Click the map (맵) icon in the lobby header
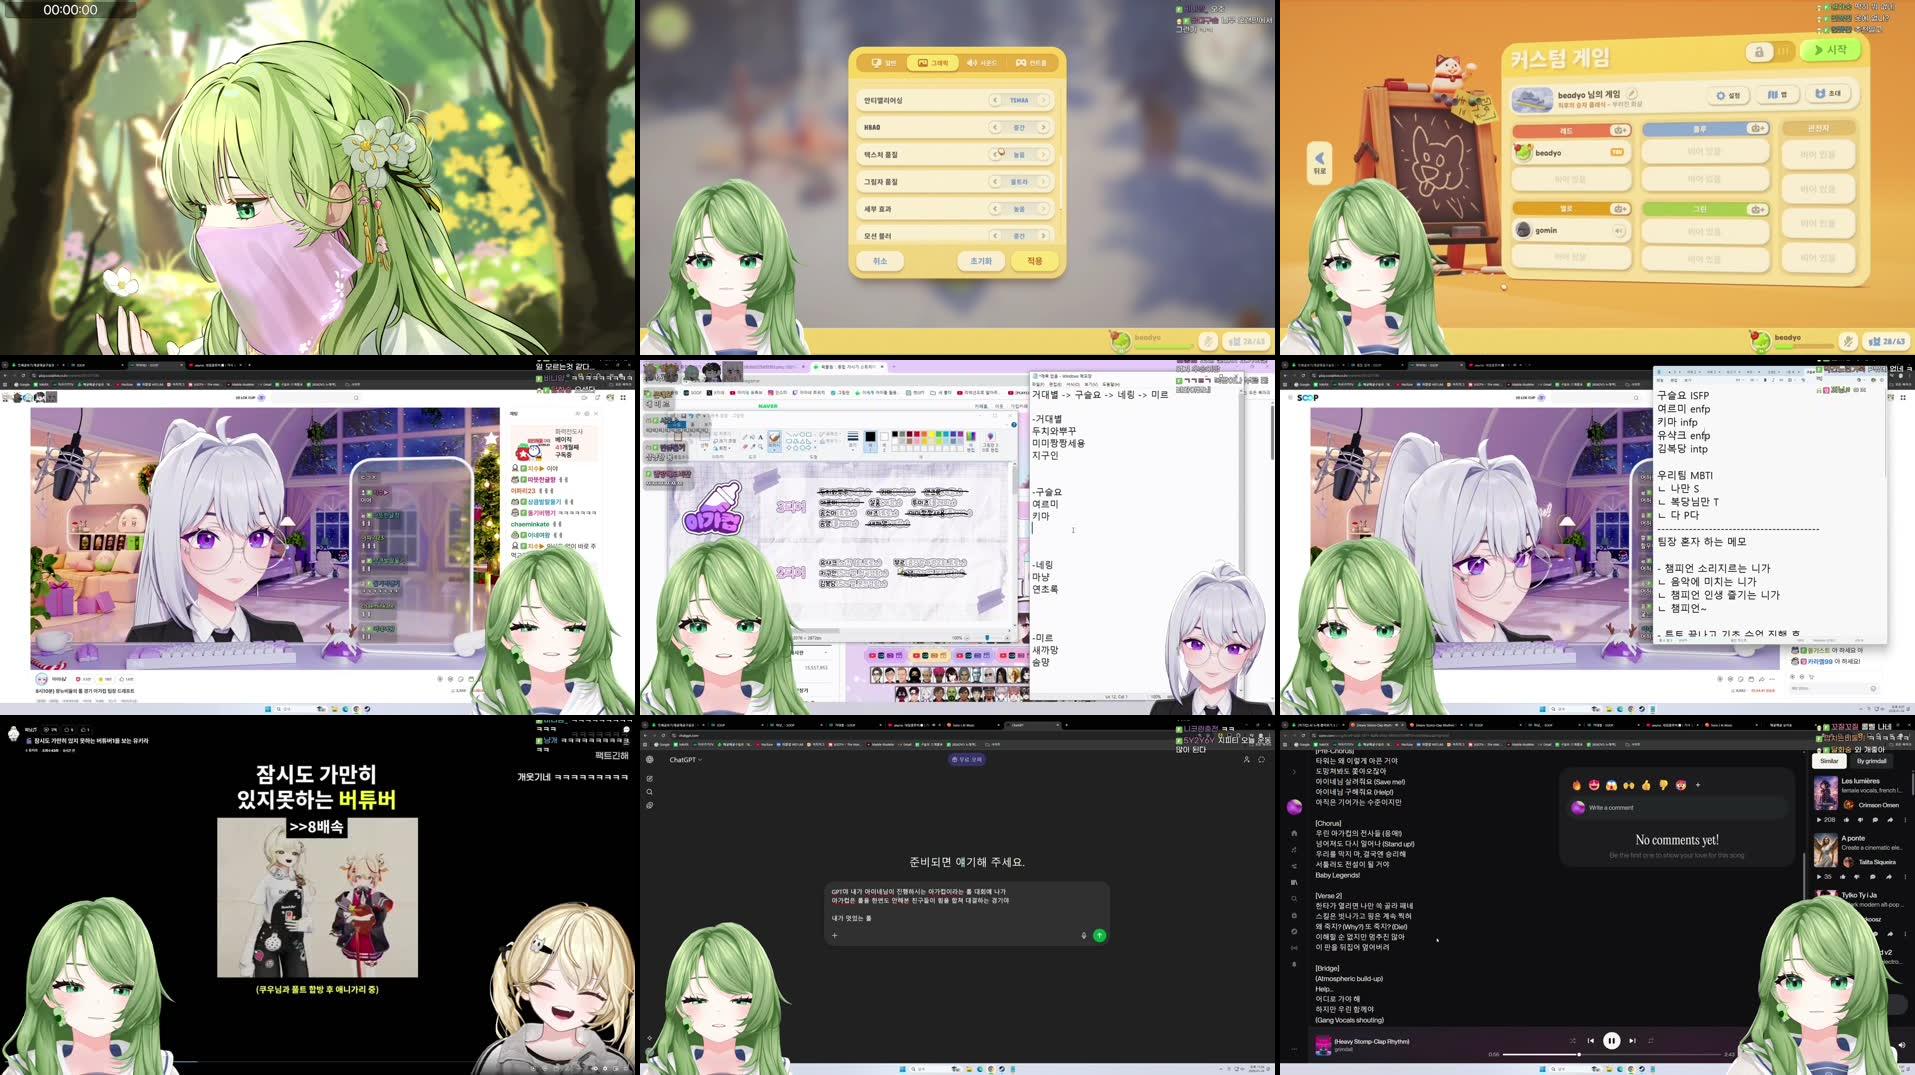The width and height of the screenshot is (1915, 1075). pyautogui.click(x=1775, y=96)
